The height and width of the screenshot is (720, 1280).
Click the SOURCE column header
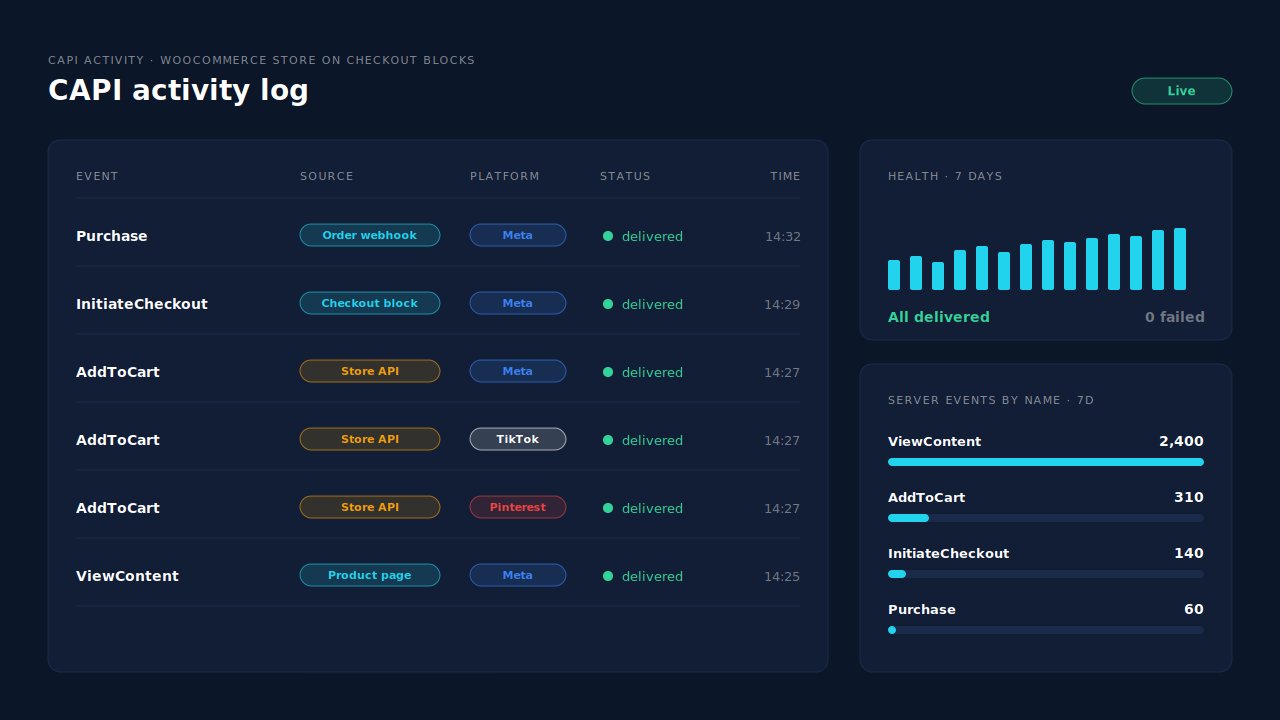point(327,176)
